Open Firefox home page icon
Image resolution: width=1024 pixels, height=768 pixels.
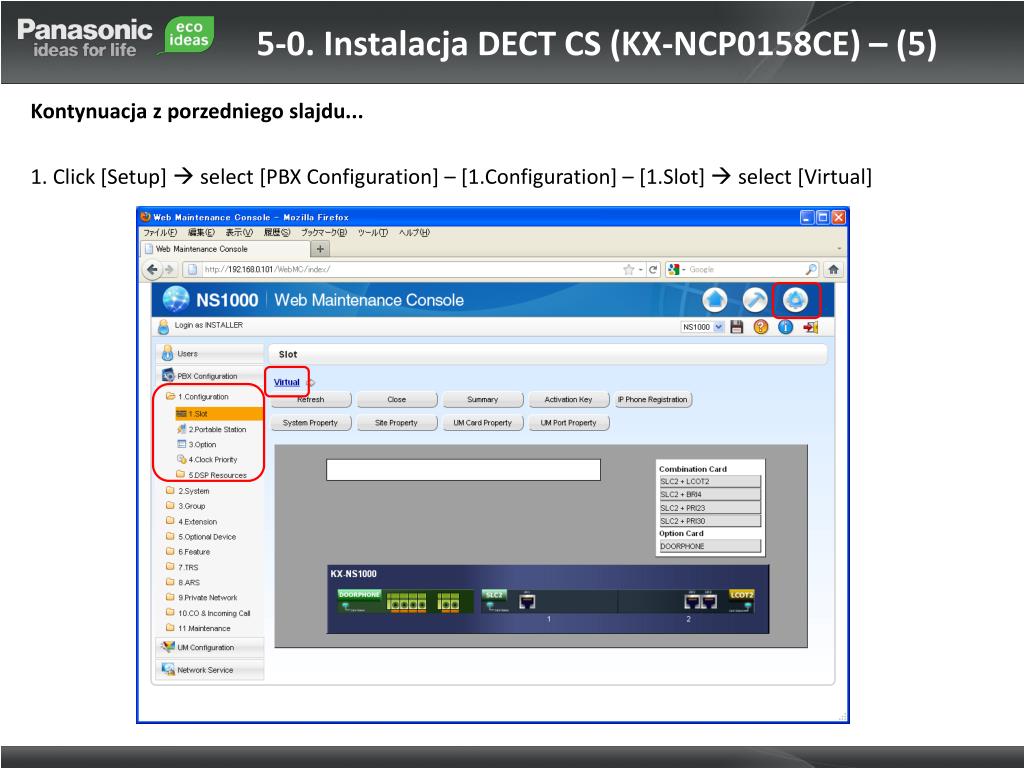pyautogui.click(x=833, y=269)
